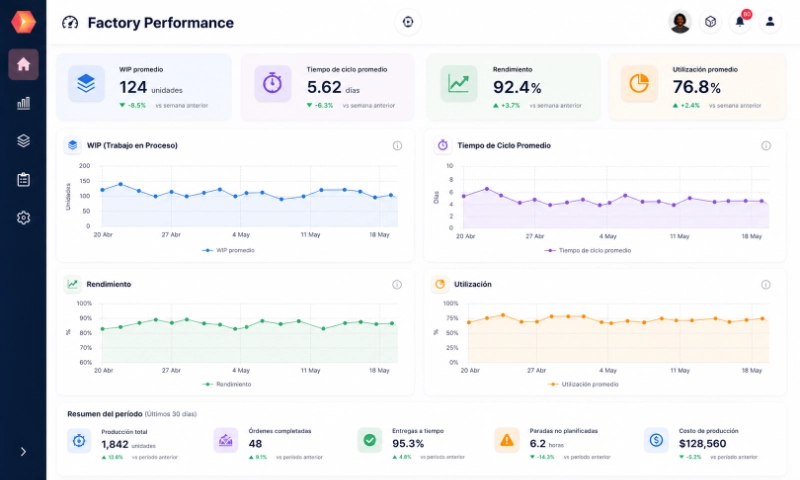Open the Home sidebar item
This screenshot has width=800, height=480.
point(23,64)
